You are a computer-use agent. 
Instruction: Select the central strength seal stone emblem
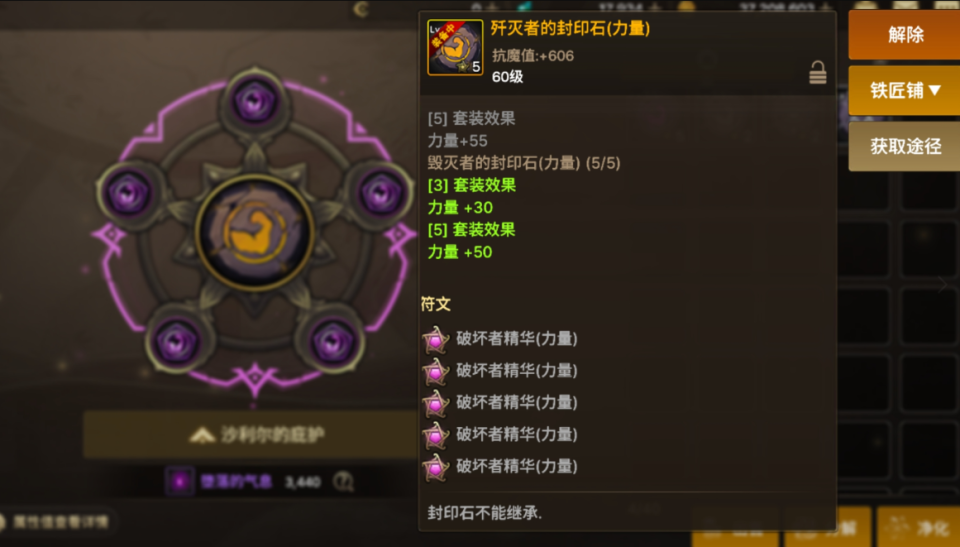tap(254, 233)
